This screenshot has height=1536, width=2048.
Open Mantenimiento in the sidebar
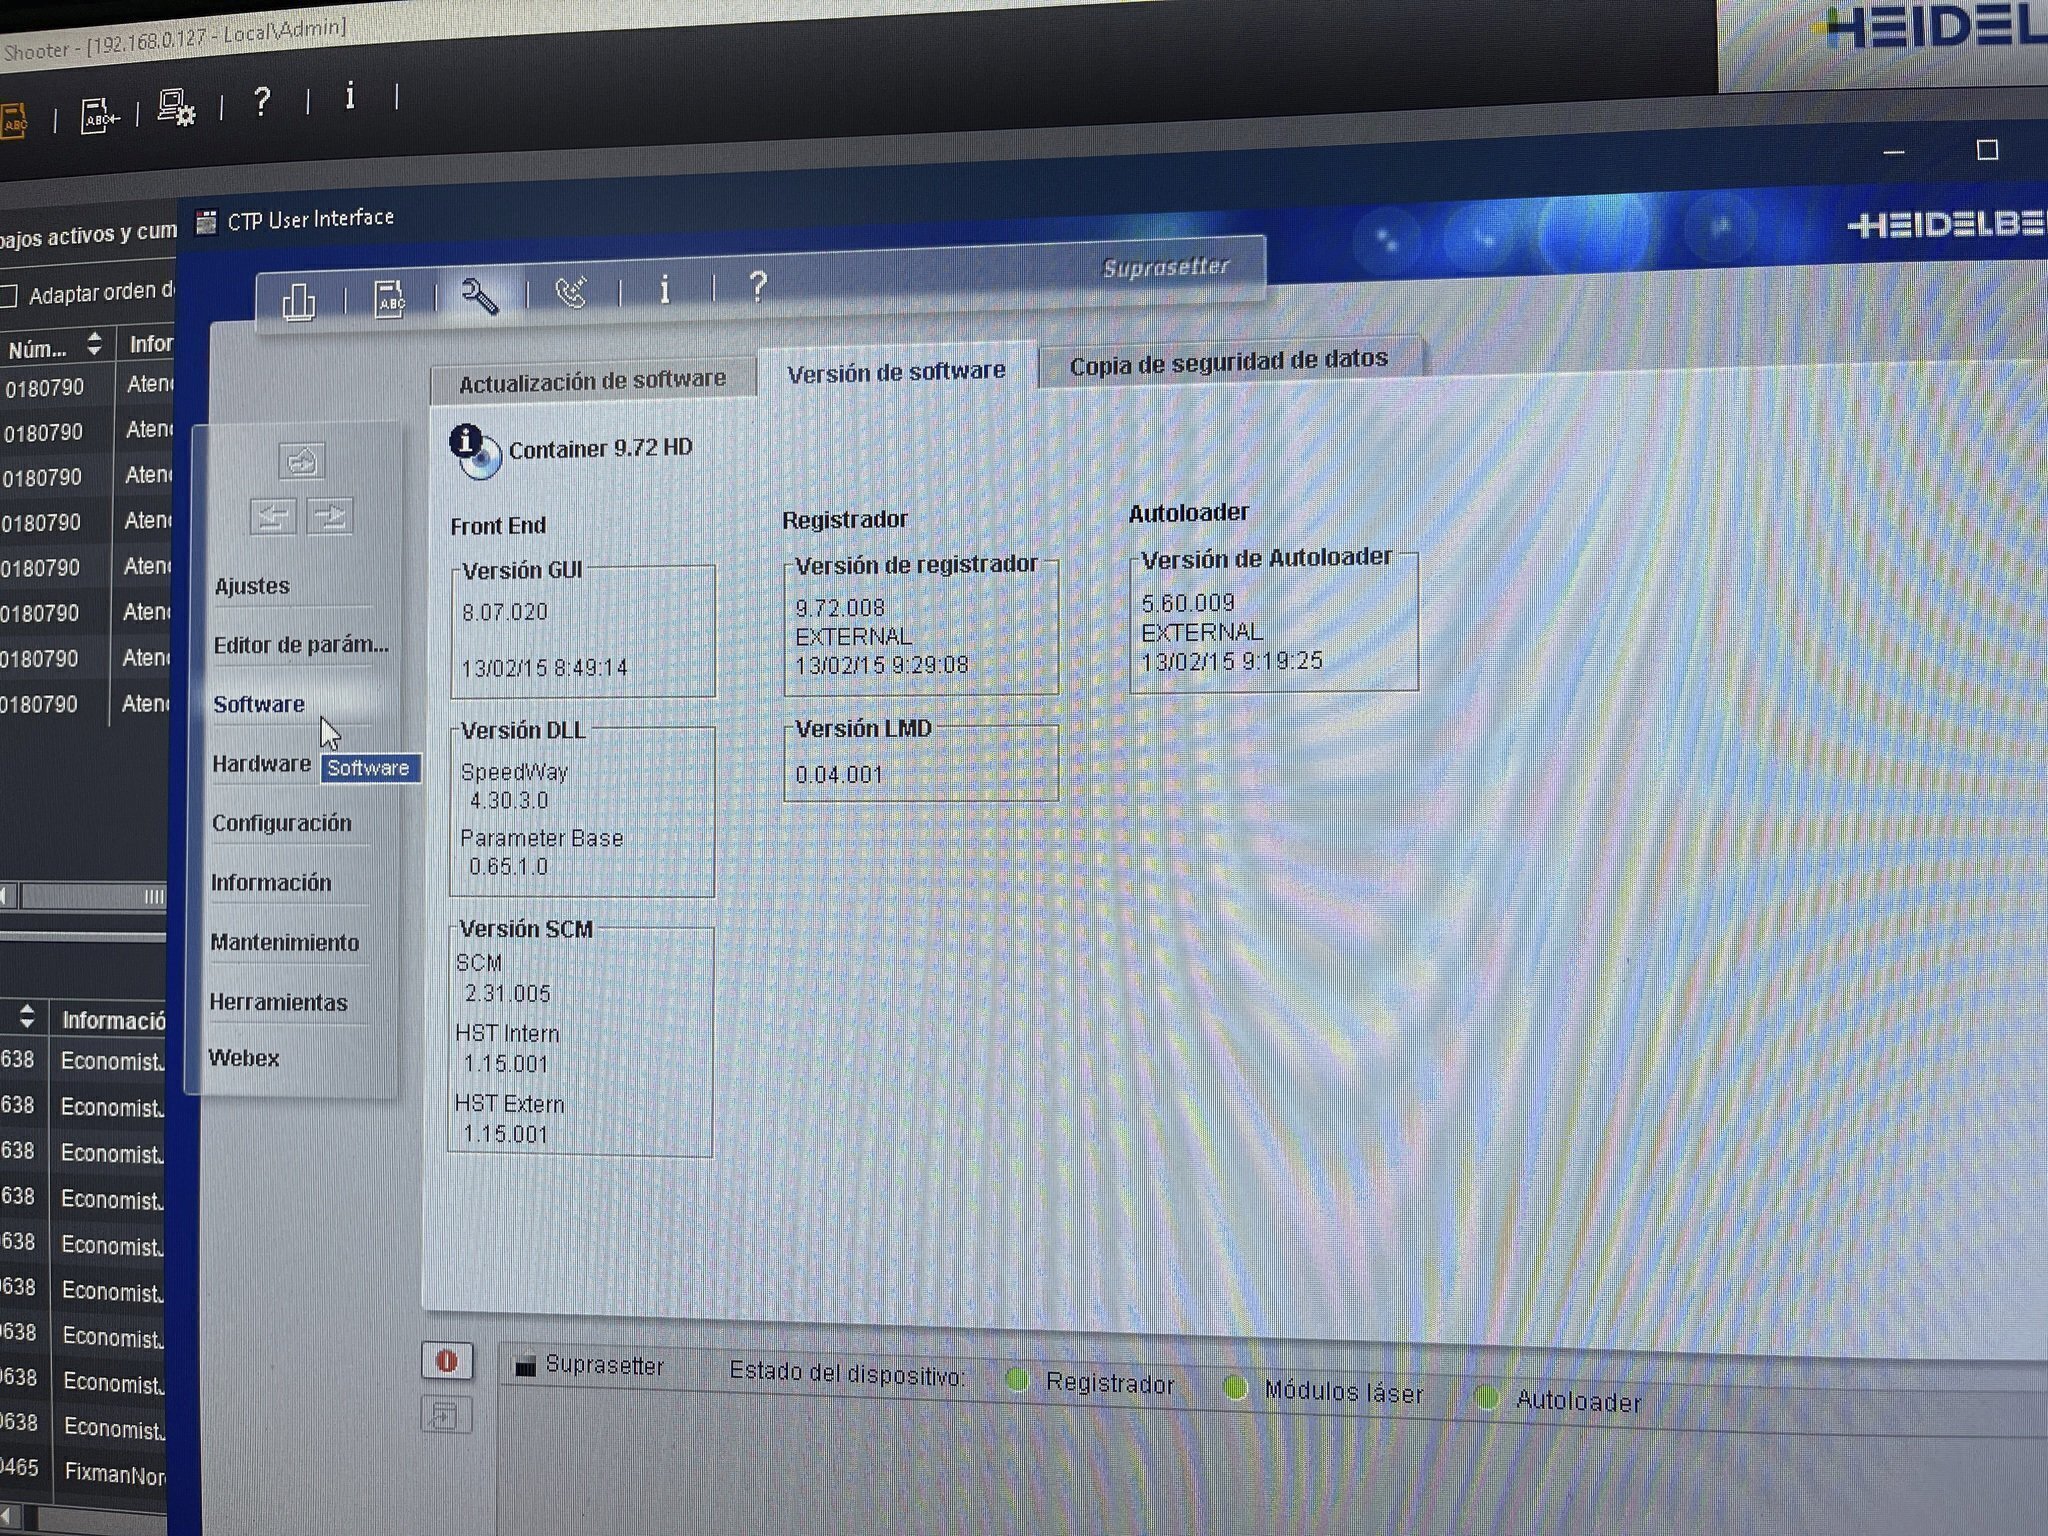(284, 943)
